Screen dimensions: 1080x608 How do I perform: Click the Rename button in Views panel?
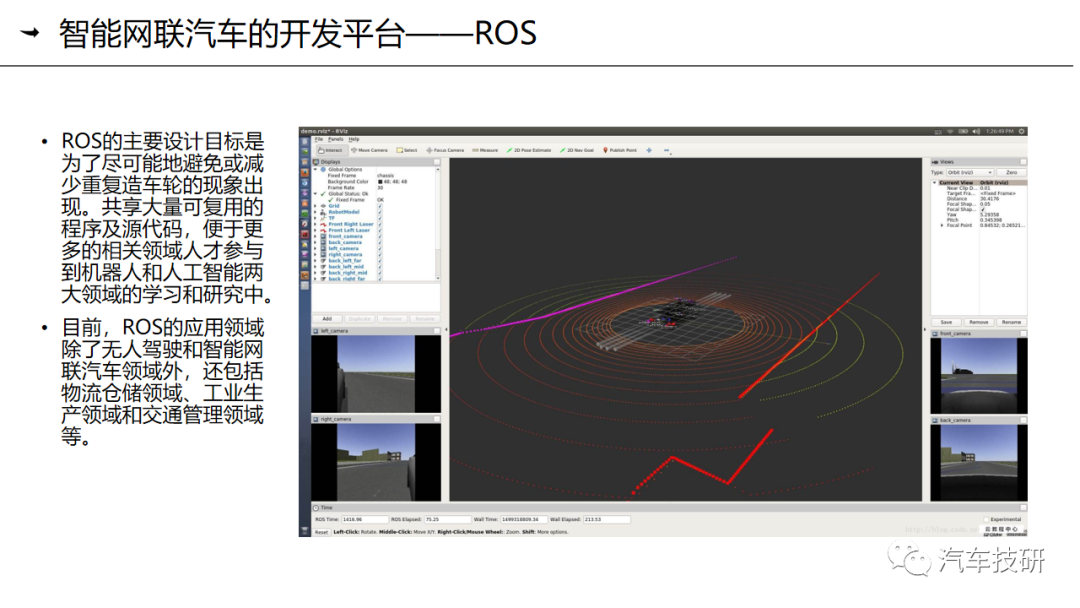coord(1011,322)
